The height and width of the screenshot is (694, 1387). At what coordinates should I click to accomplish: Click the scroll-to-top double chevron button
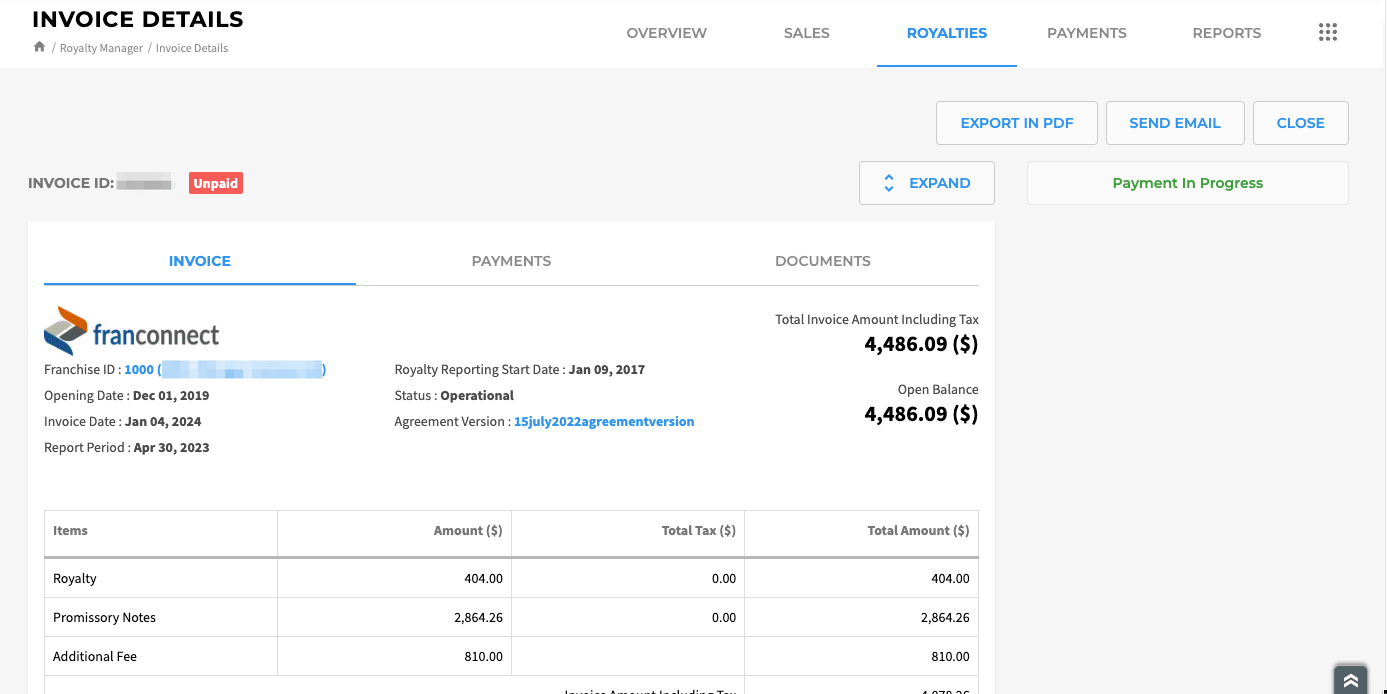(x=1351, y=680)
